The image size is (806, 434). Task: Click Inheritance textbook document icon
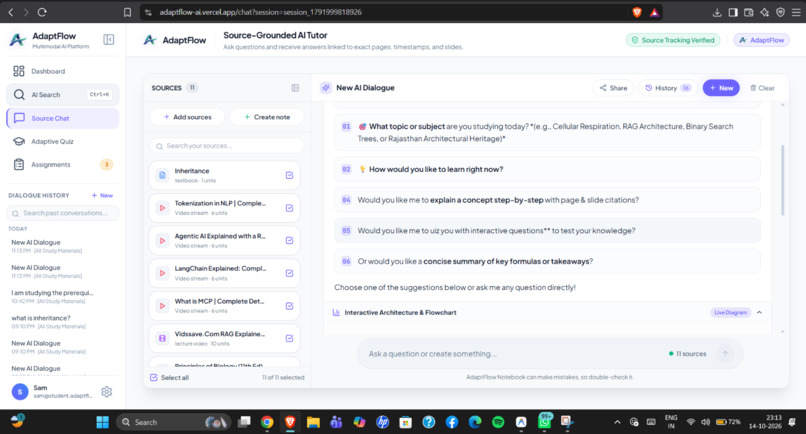[162, 175]
